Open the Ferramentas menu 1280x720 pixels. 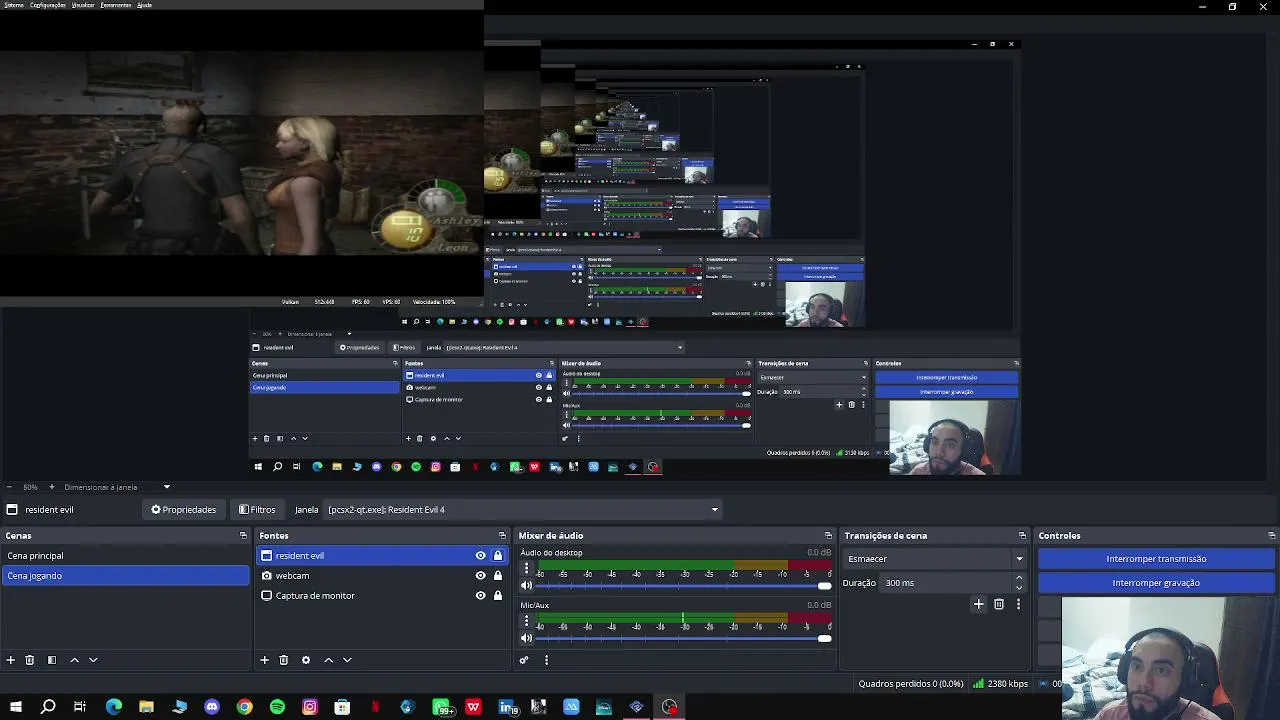[x=116, y=5]
